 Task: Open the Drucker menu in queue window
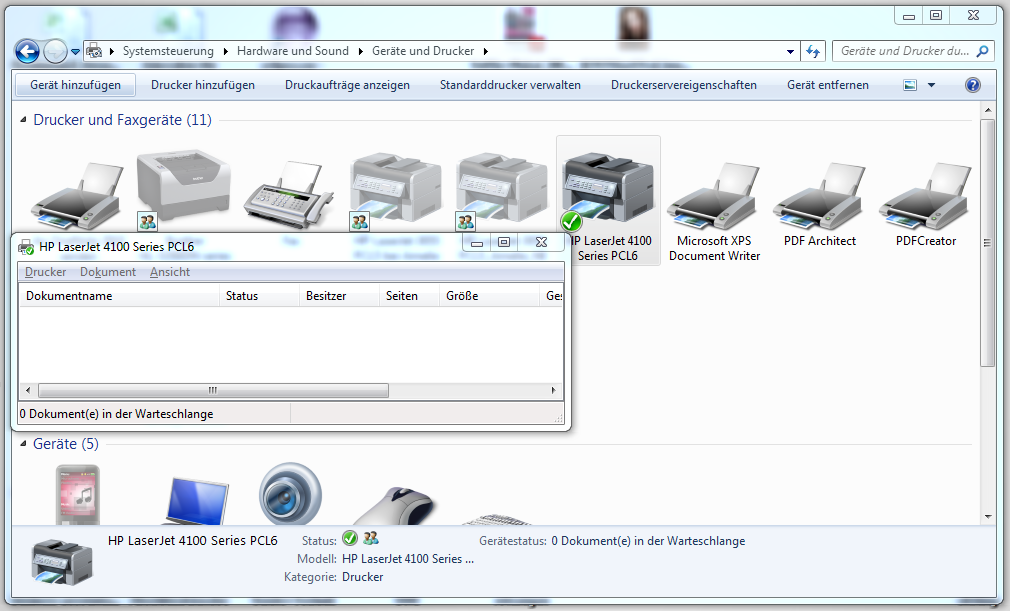tap(46, 272)
